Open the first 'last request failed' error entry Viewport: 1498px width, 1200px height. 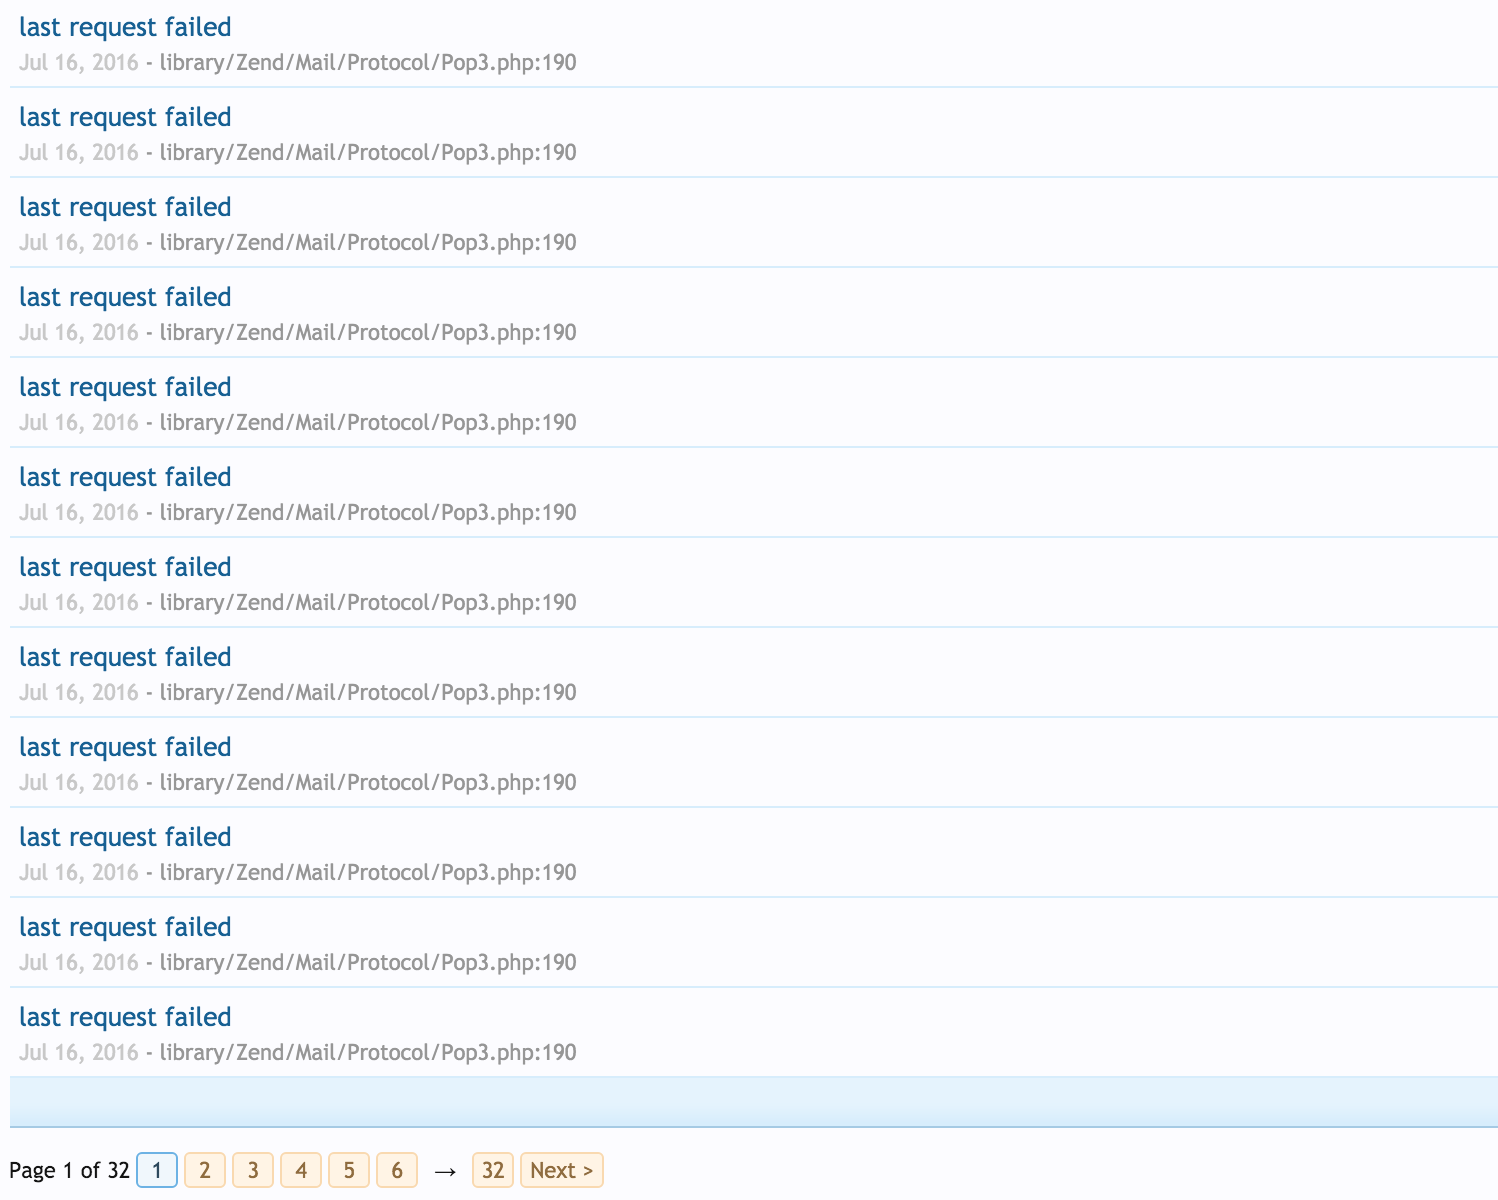coord(124,27)
